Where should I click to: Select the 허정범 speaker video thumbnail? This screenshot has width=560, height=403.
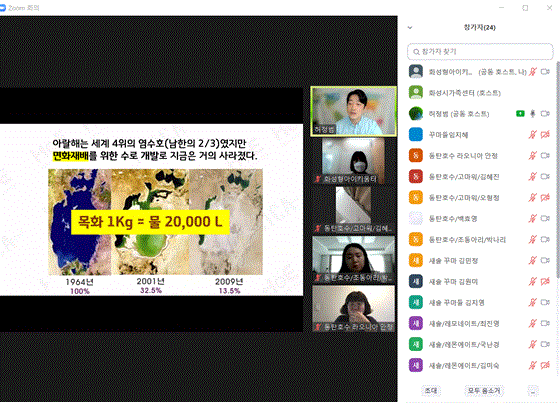point(354,111)
